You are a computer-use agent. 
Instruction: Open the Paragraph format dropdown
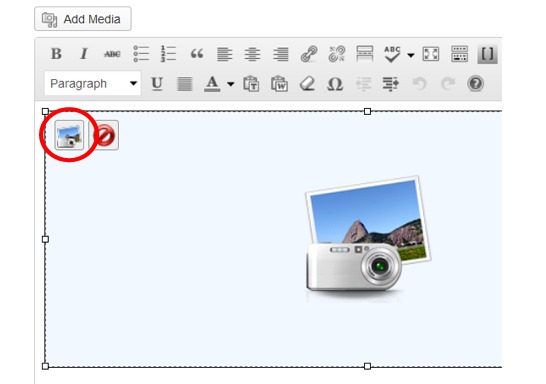tap(93, 84)
